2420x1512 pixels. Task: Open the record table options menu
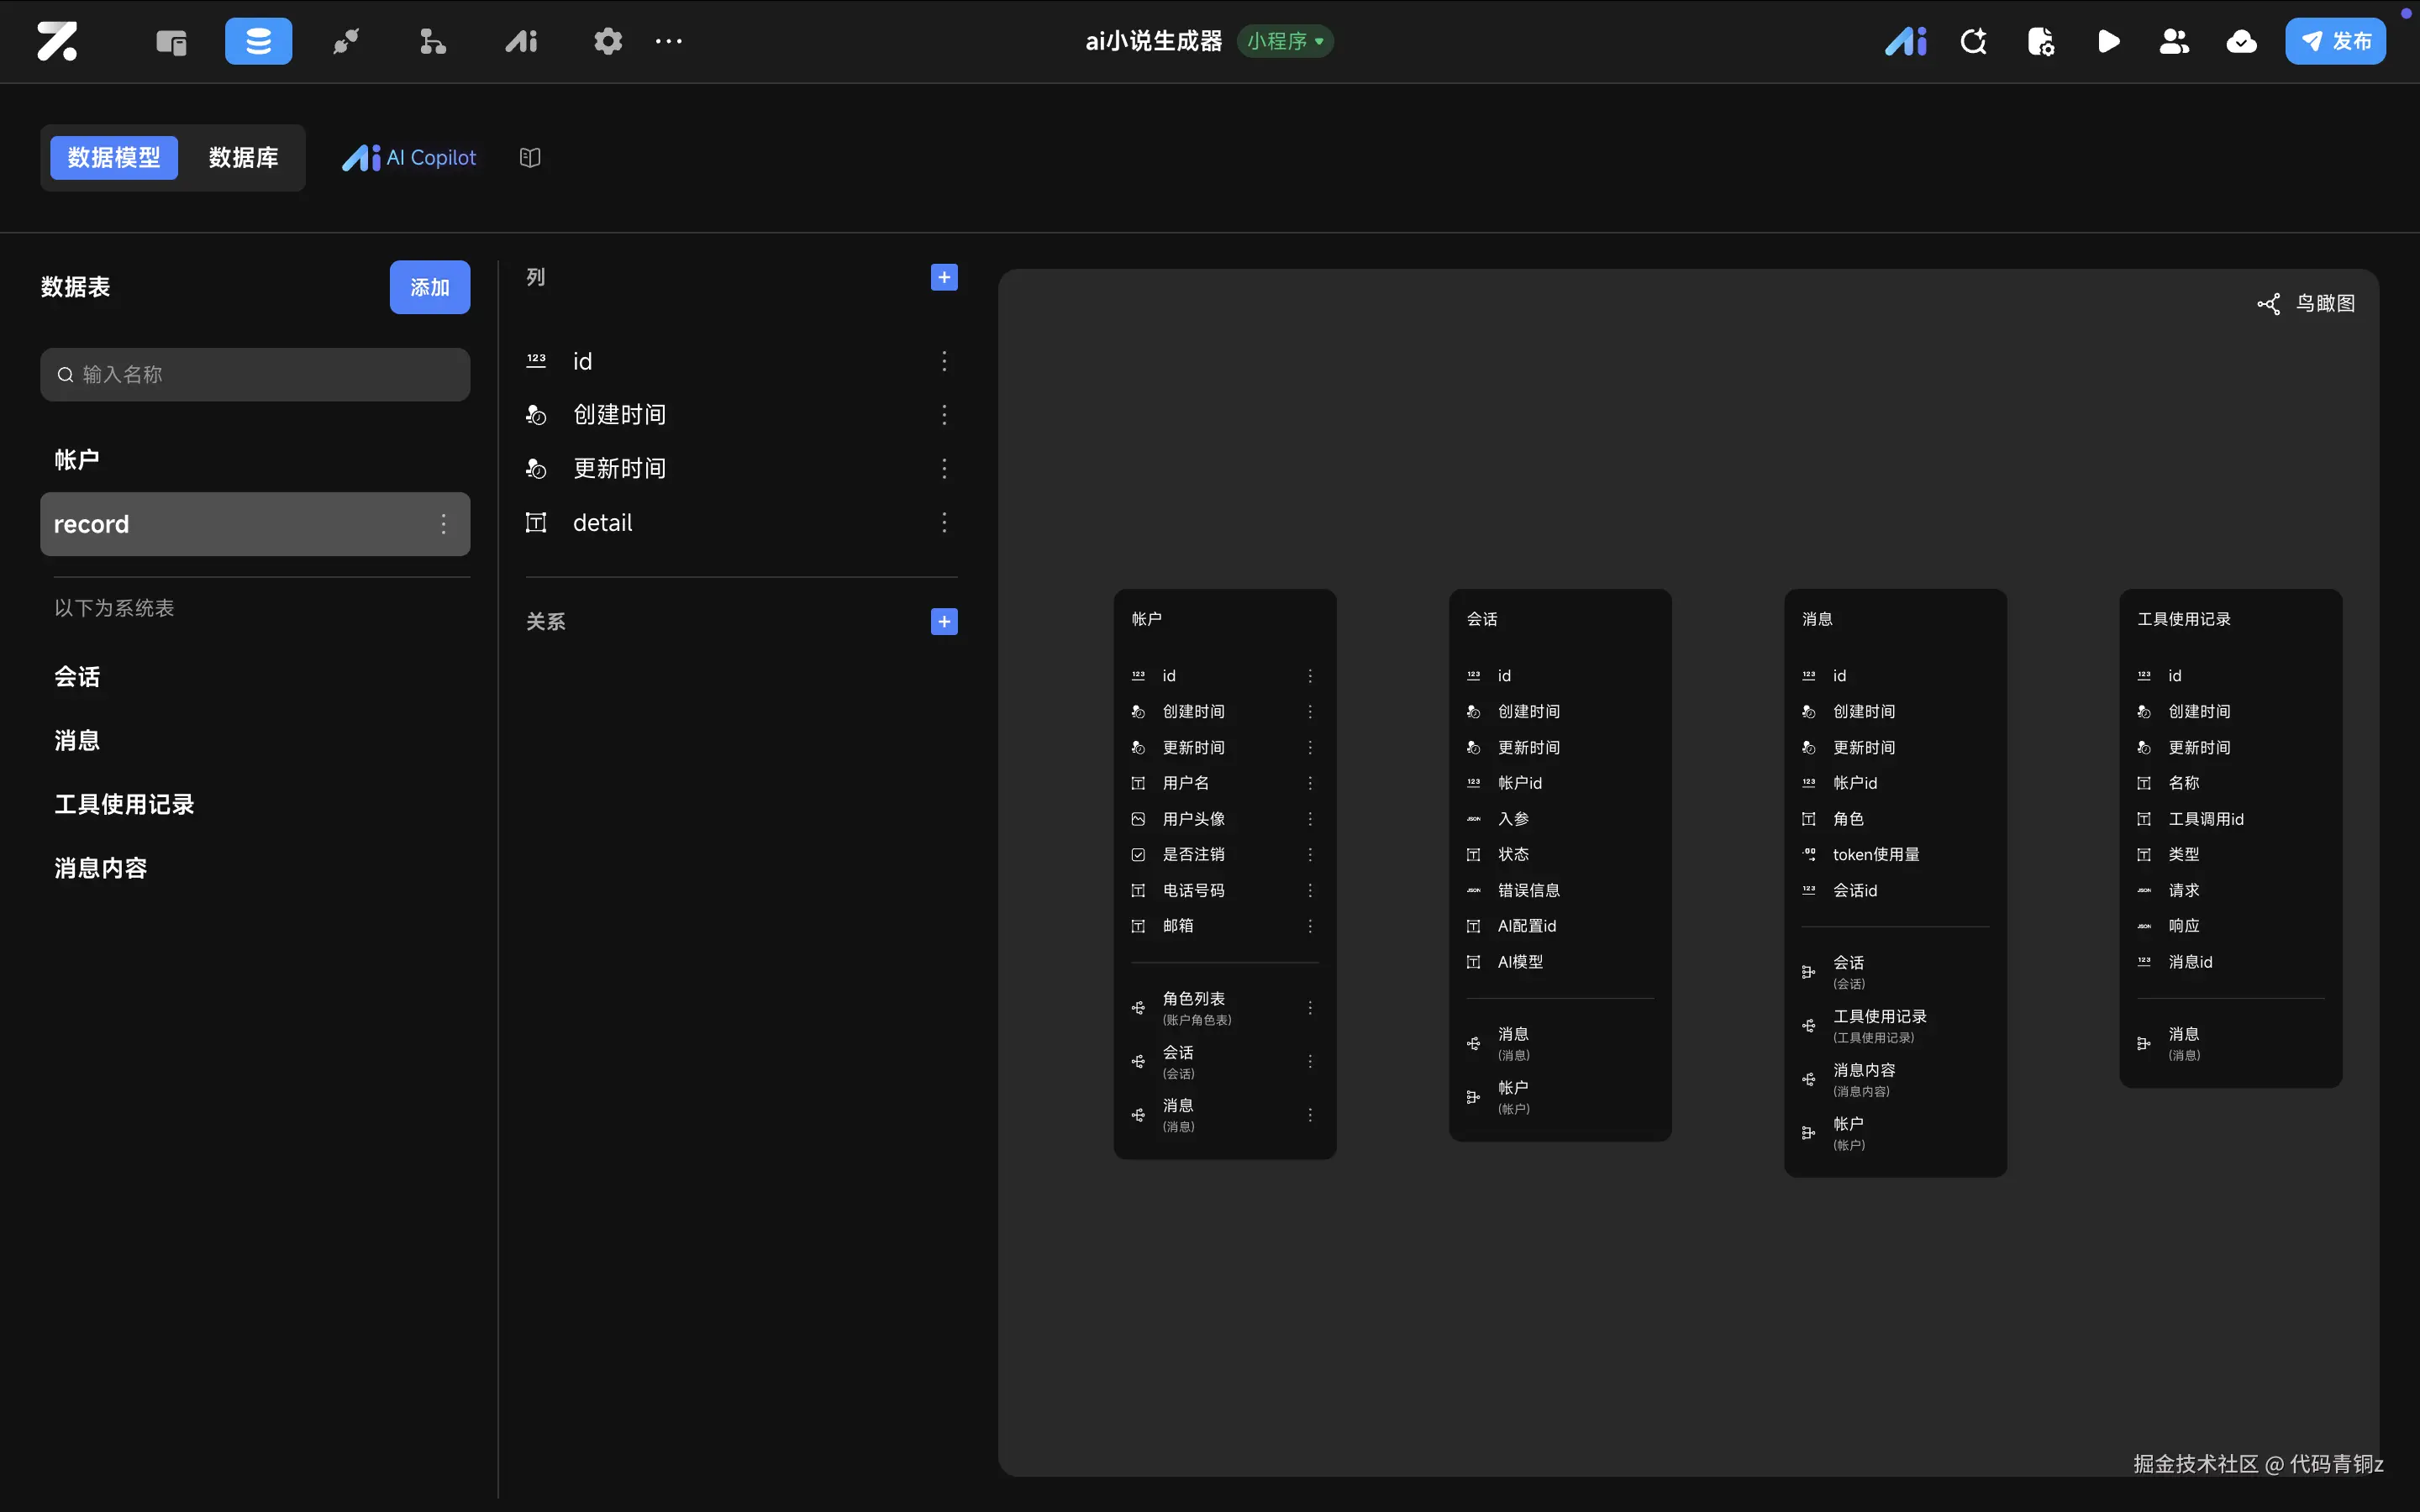(443, 524)
